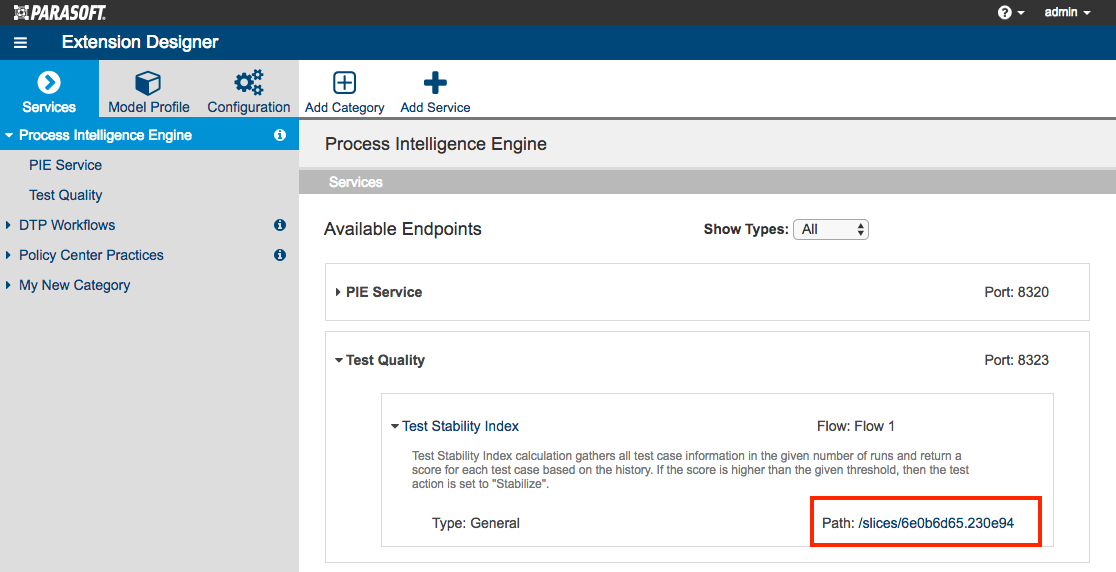1116x572 pixels.
Task: Expand Policy Center Practices category
Action: (x=9, y=255)
